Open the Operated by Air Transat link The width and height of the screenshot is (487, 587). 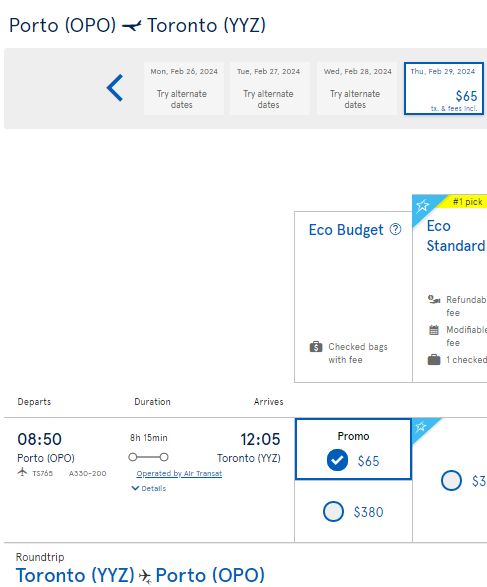pyautogui.click(x=179, y=474)
